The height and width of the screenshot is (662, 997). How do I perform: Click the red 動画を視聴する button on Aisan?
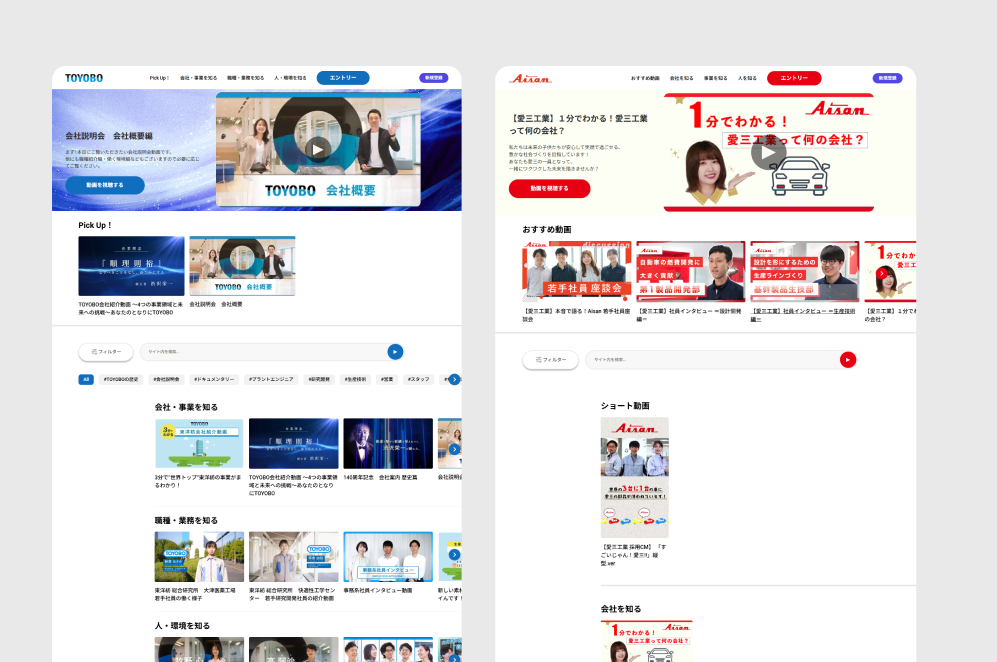[549, 189]
